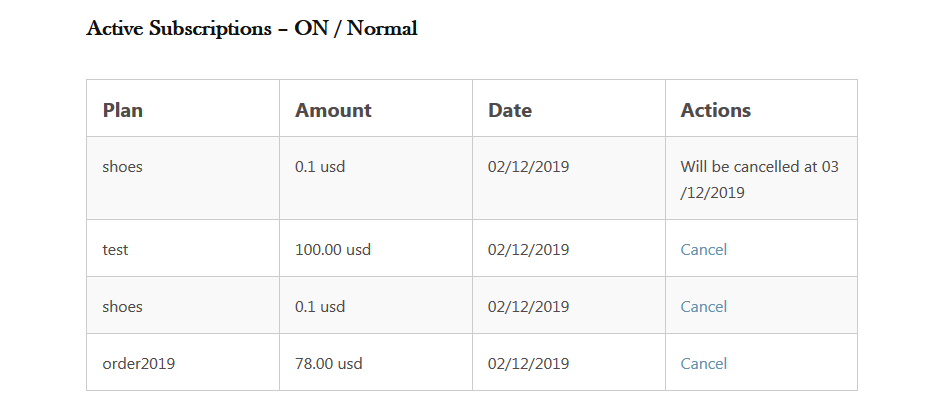Click the "Will be cancelled" notice text
Screen dimensions: 950x411
tap(759, 178)
